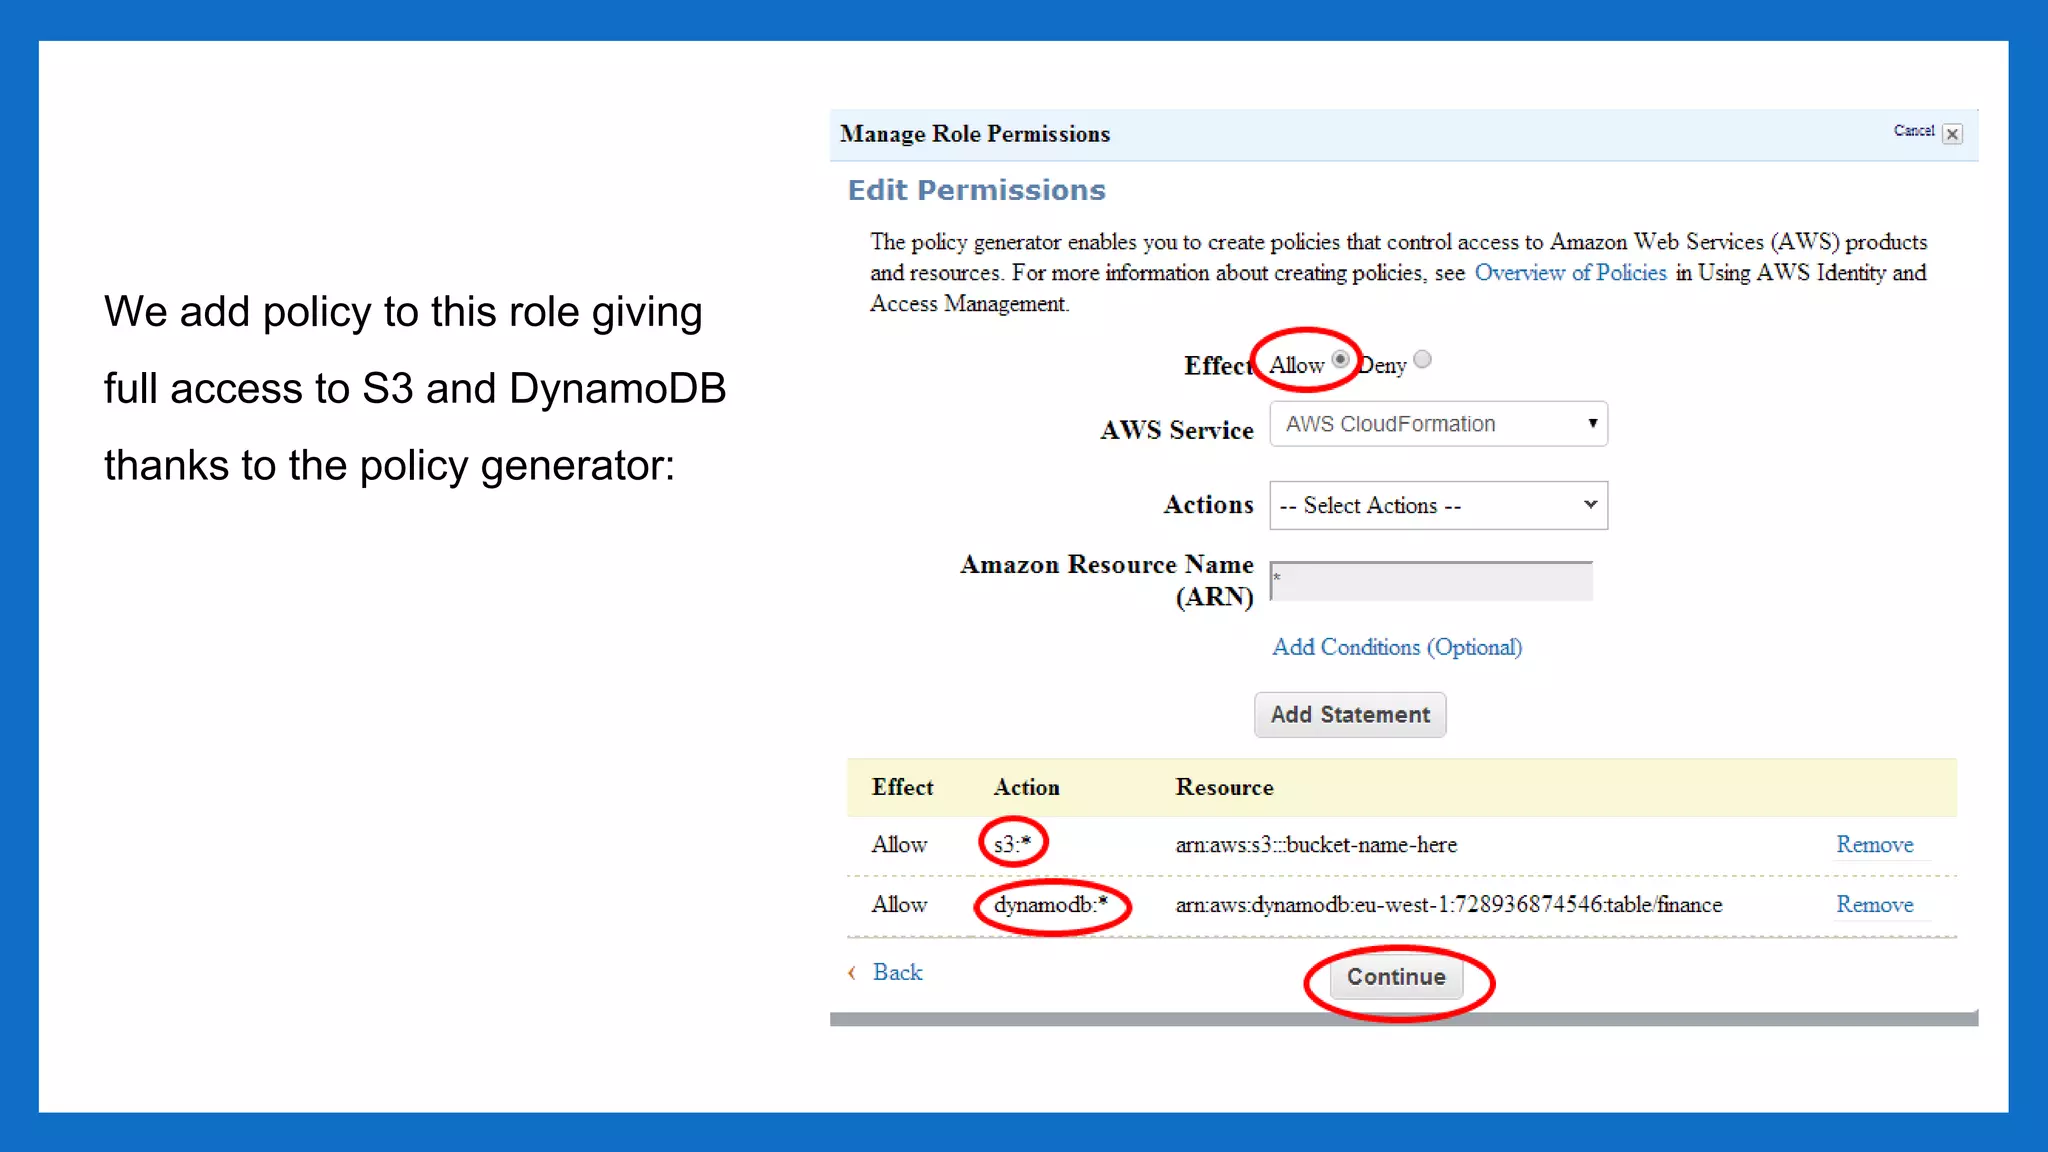Viewport: 2048px width, 1152px height.
Task: Open the AWS Service dropdown
Action: pyautogui.click(x=1438, y=424)
